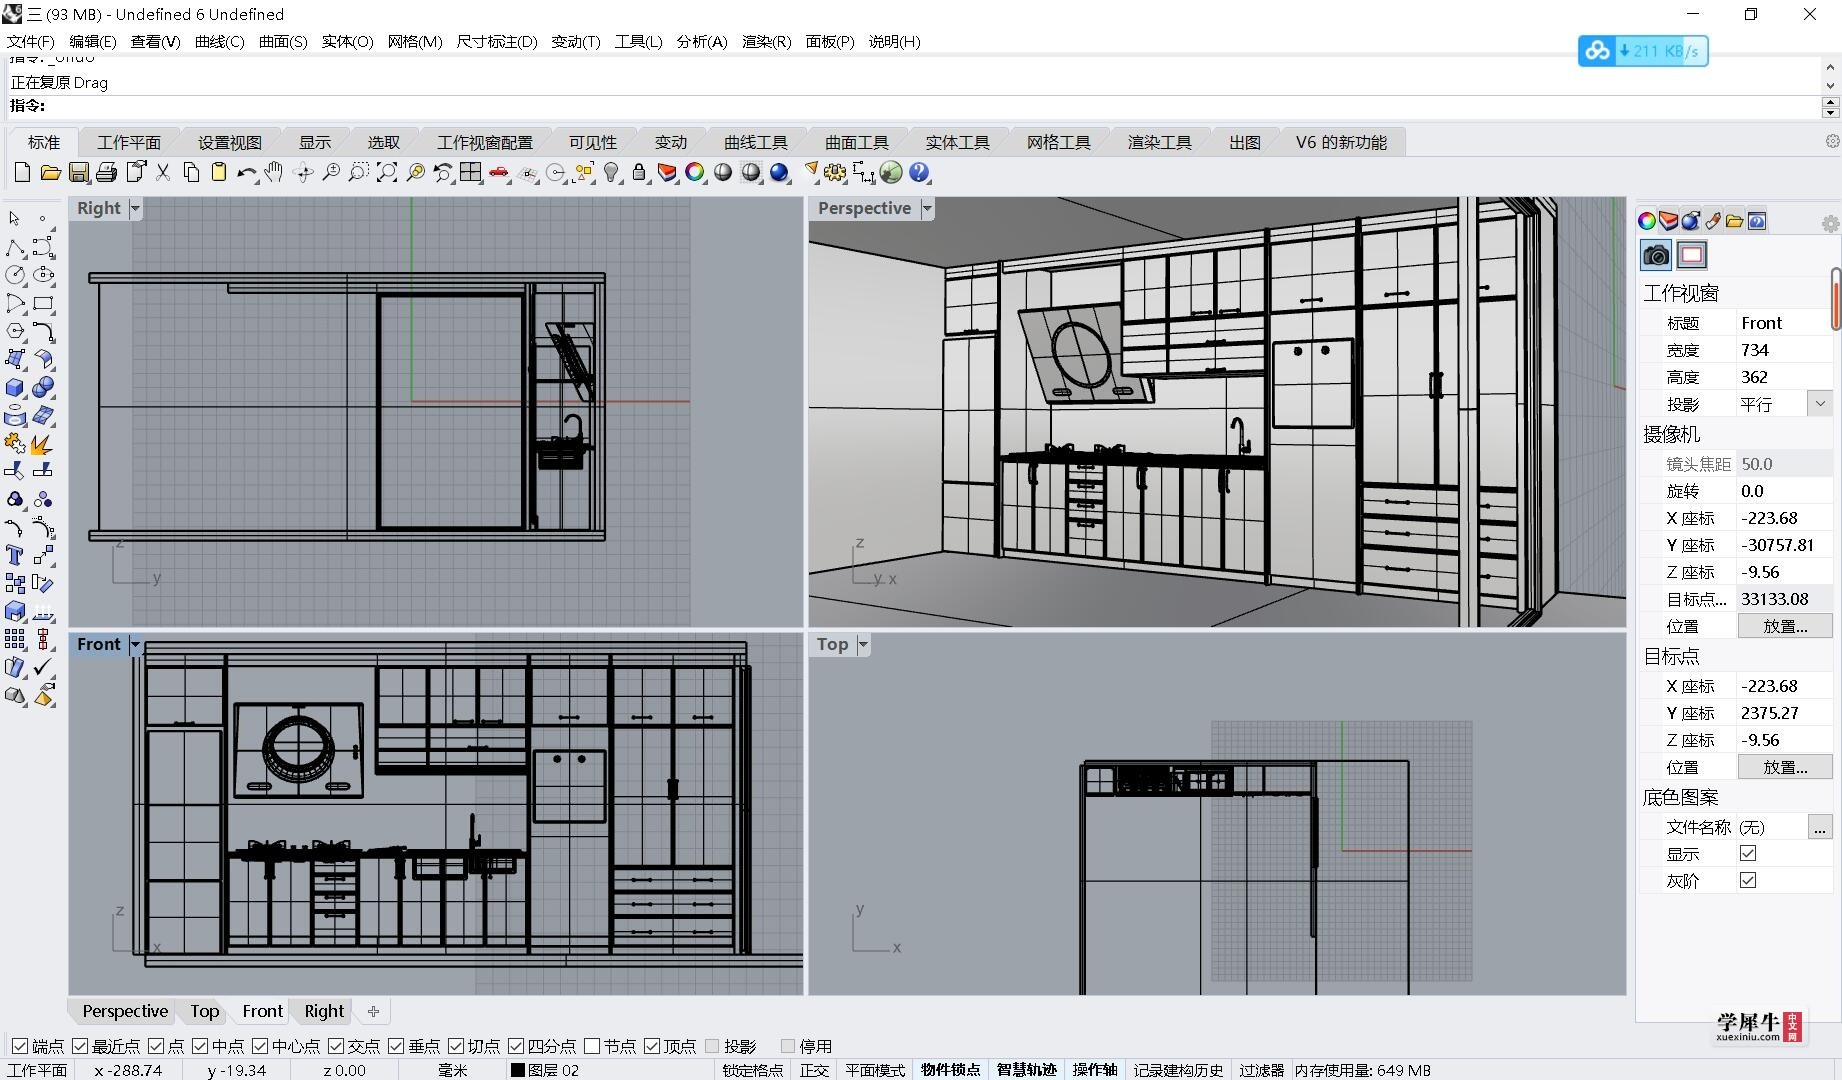
Task: Open a file with the folder icon
Action: 50,173
